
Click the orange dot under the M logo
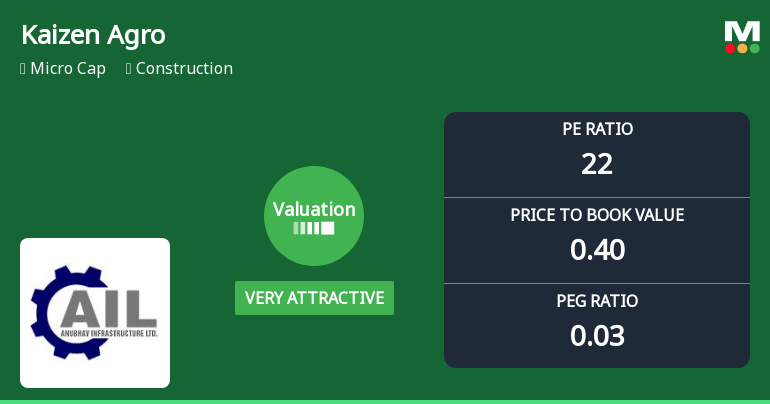coord(742,48)
